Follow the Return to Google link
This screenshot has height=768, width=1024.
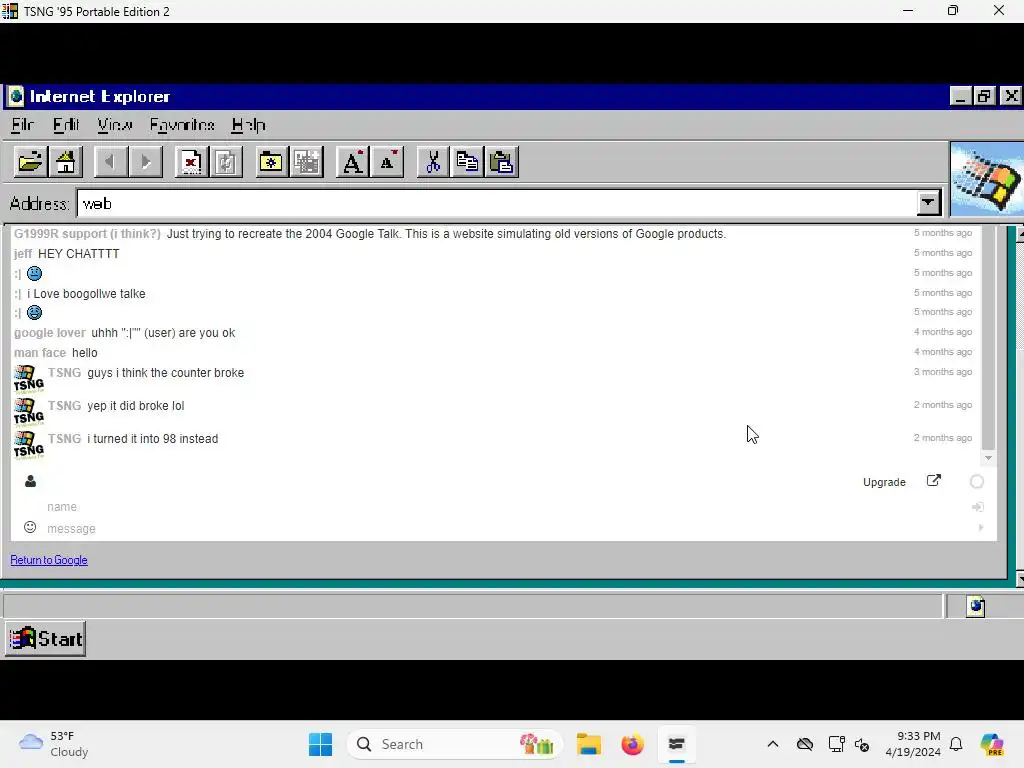tap(49, 560)
